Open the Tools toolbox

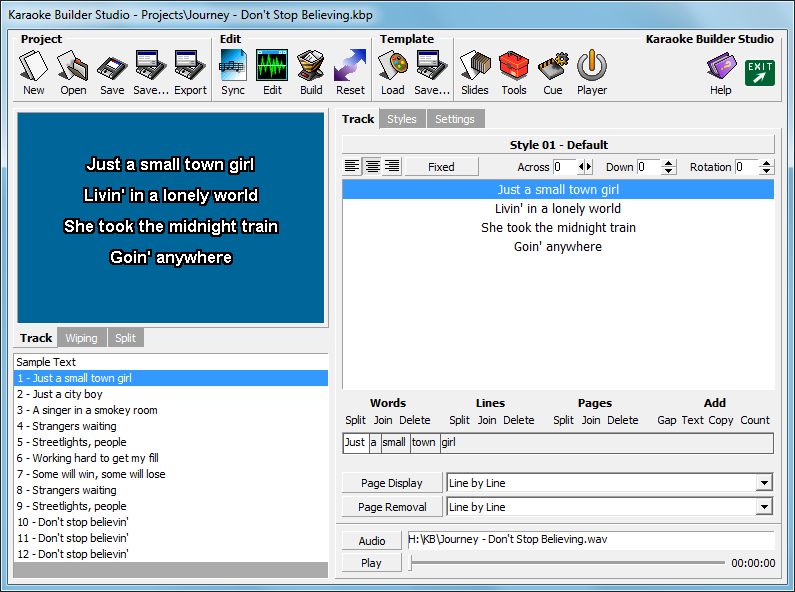(514, 72)
